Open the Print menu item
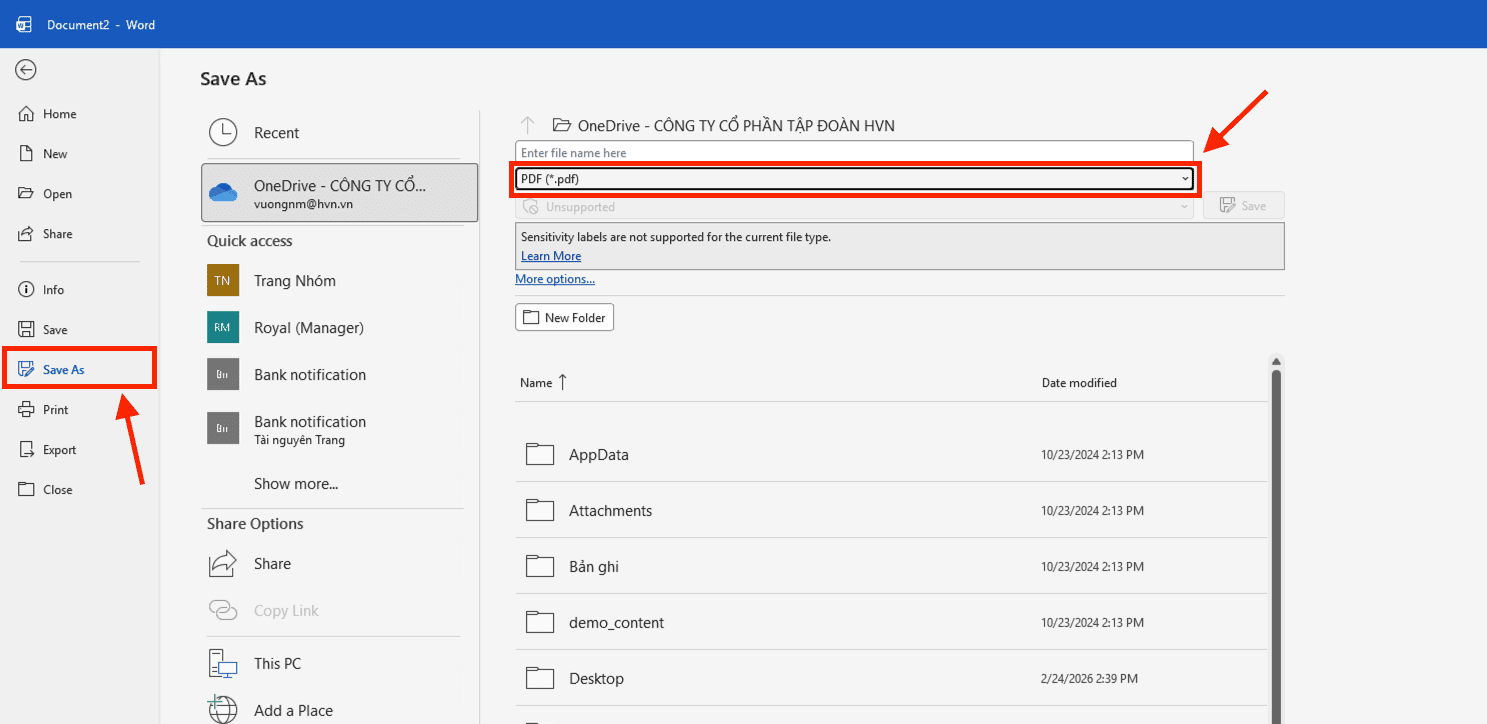The height and width of the screenshot is (724, 1487). click(55, 410)
